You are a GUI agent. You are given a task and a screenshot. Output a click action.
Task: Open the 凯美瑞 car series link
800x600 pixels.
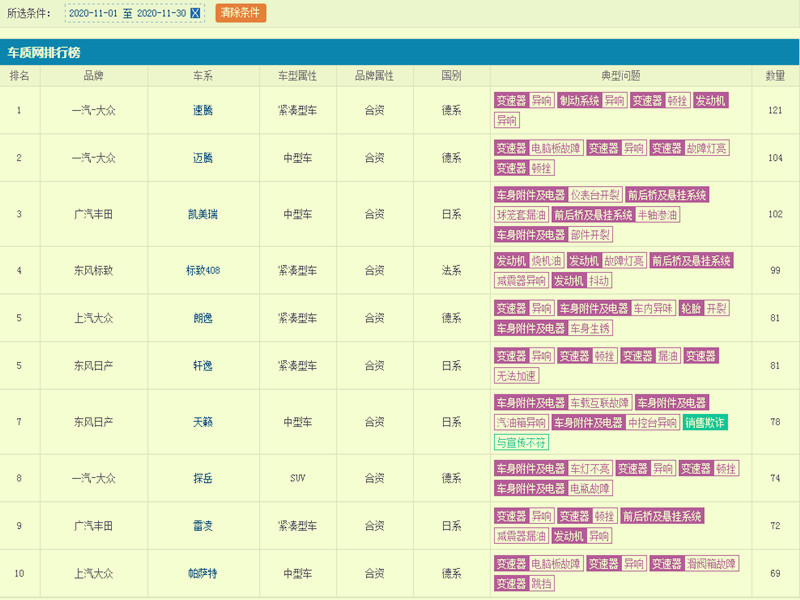click(x=203, y=214)
